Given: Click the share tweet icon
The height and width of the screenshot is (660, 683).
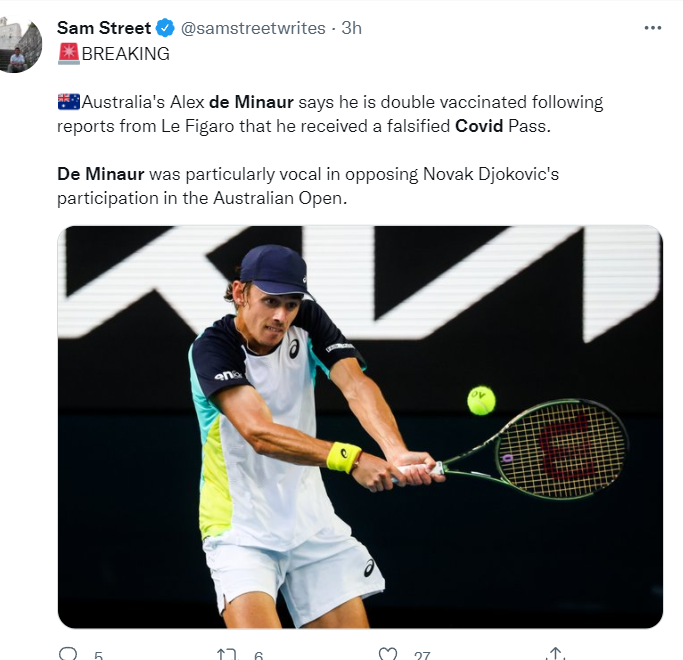Looking at the screenshot, I should click(x=553, y=654).
